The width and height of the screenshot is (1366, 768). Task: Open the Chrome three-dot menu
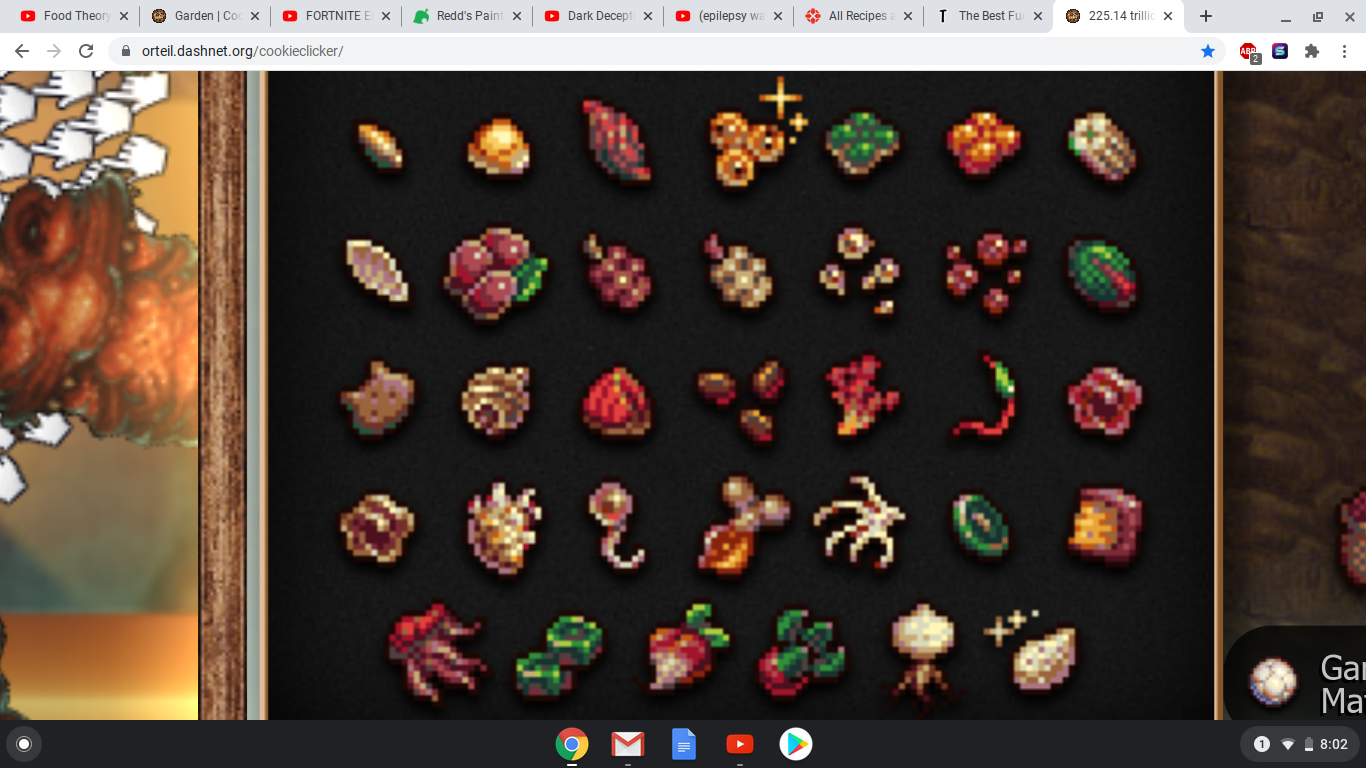[x=1343, y=50]
